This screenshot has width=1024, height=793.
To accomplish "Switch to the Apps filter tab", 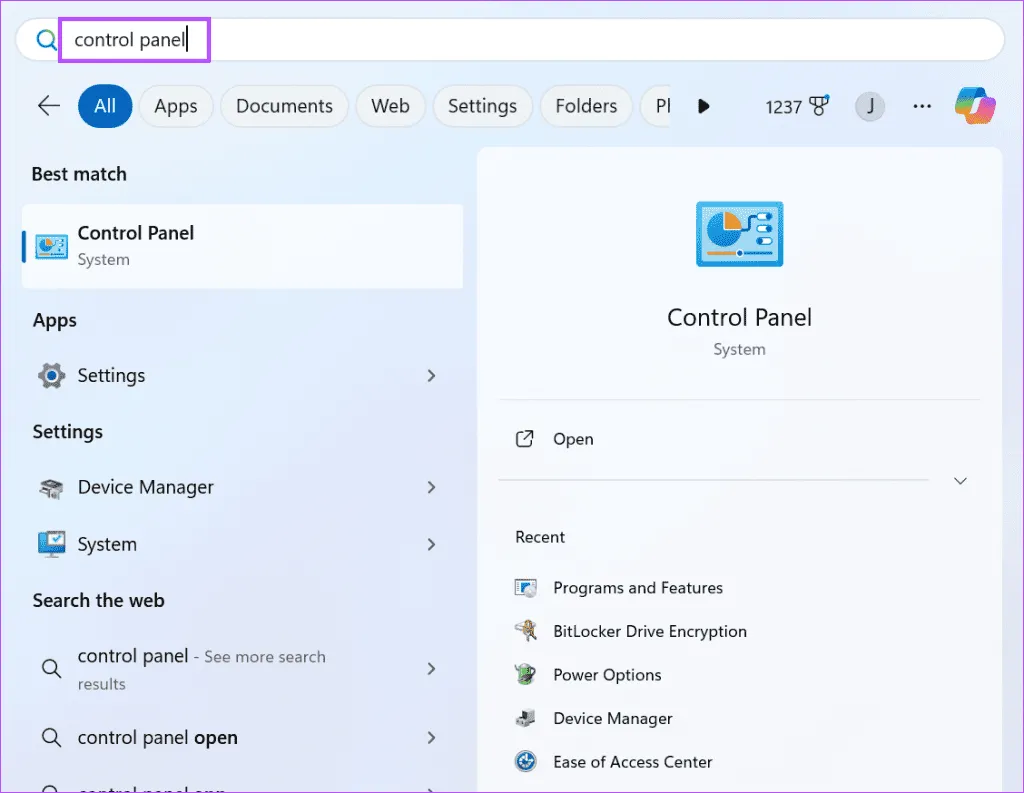I will click(x=176, y=106).
